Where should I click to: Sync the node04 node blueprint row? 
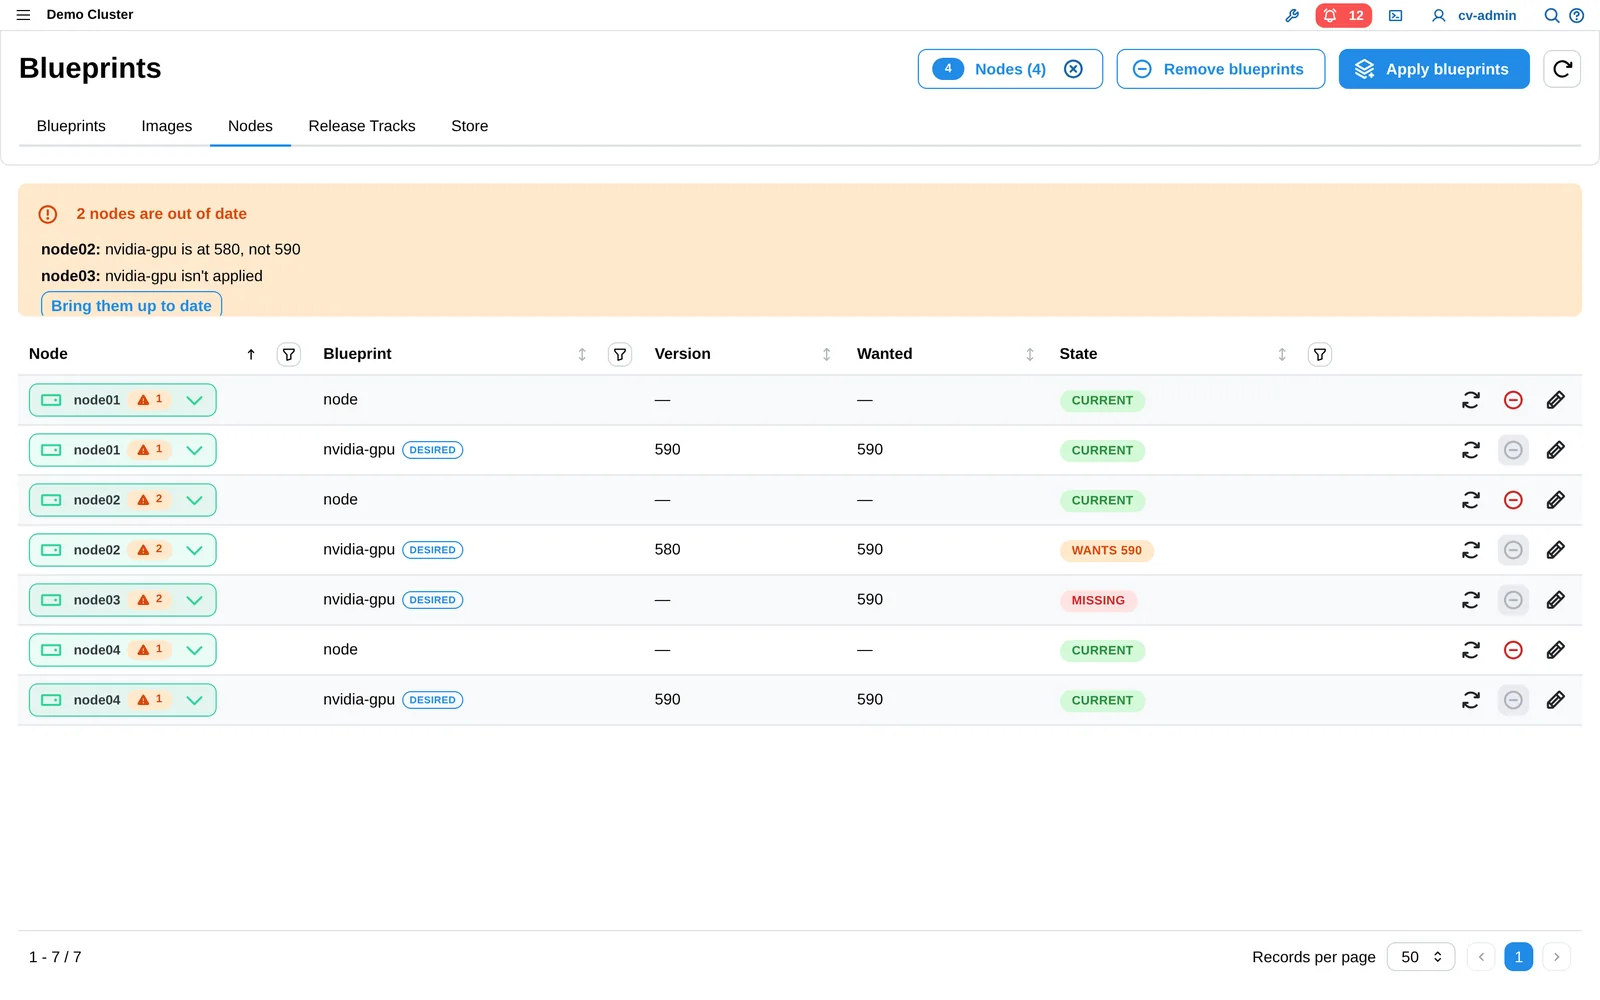point(1471,650)
